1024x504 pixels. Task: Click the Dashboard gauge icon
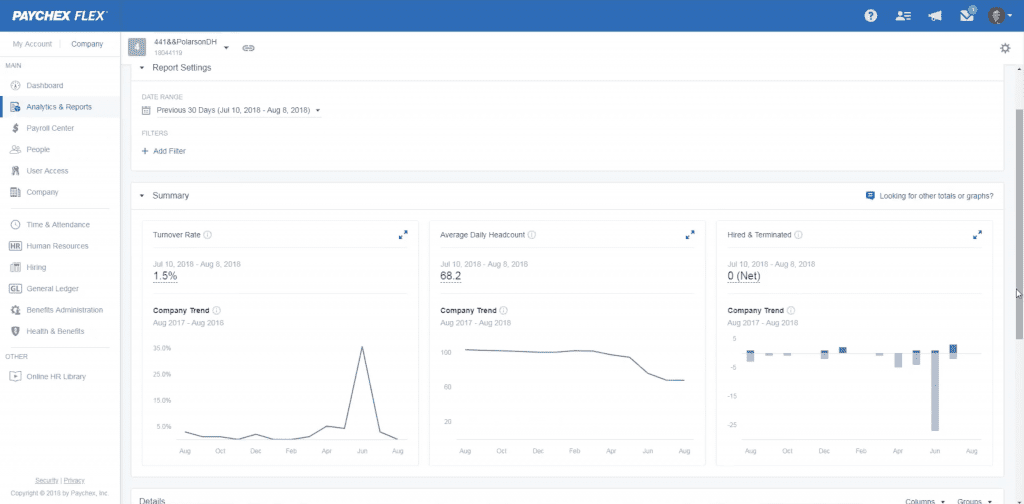click(x=16, y=86)
